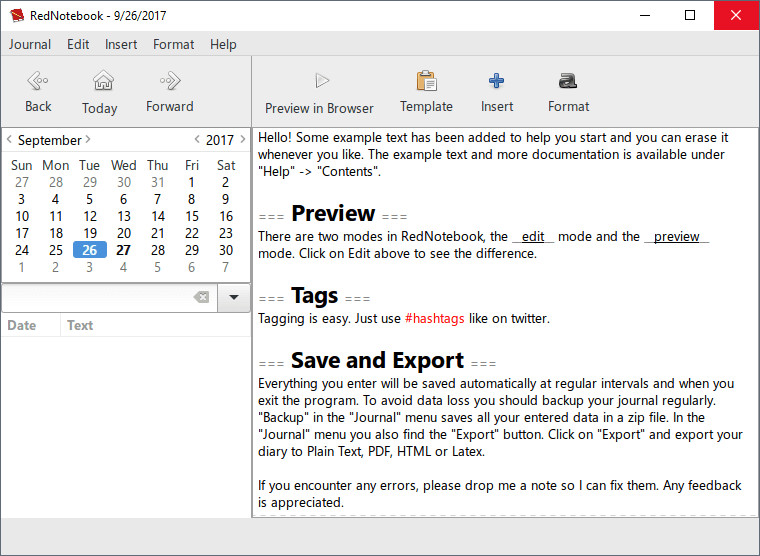Expand the search box dropdown arrow

234,297
